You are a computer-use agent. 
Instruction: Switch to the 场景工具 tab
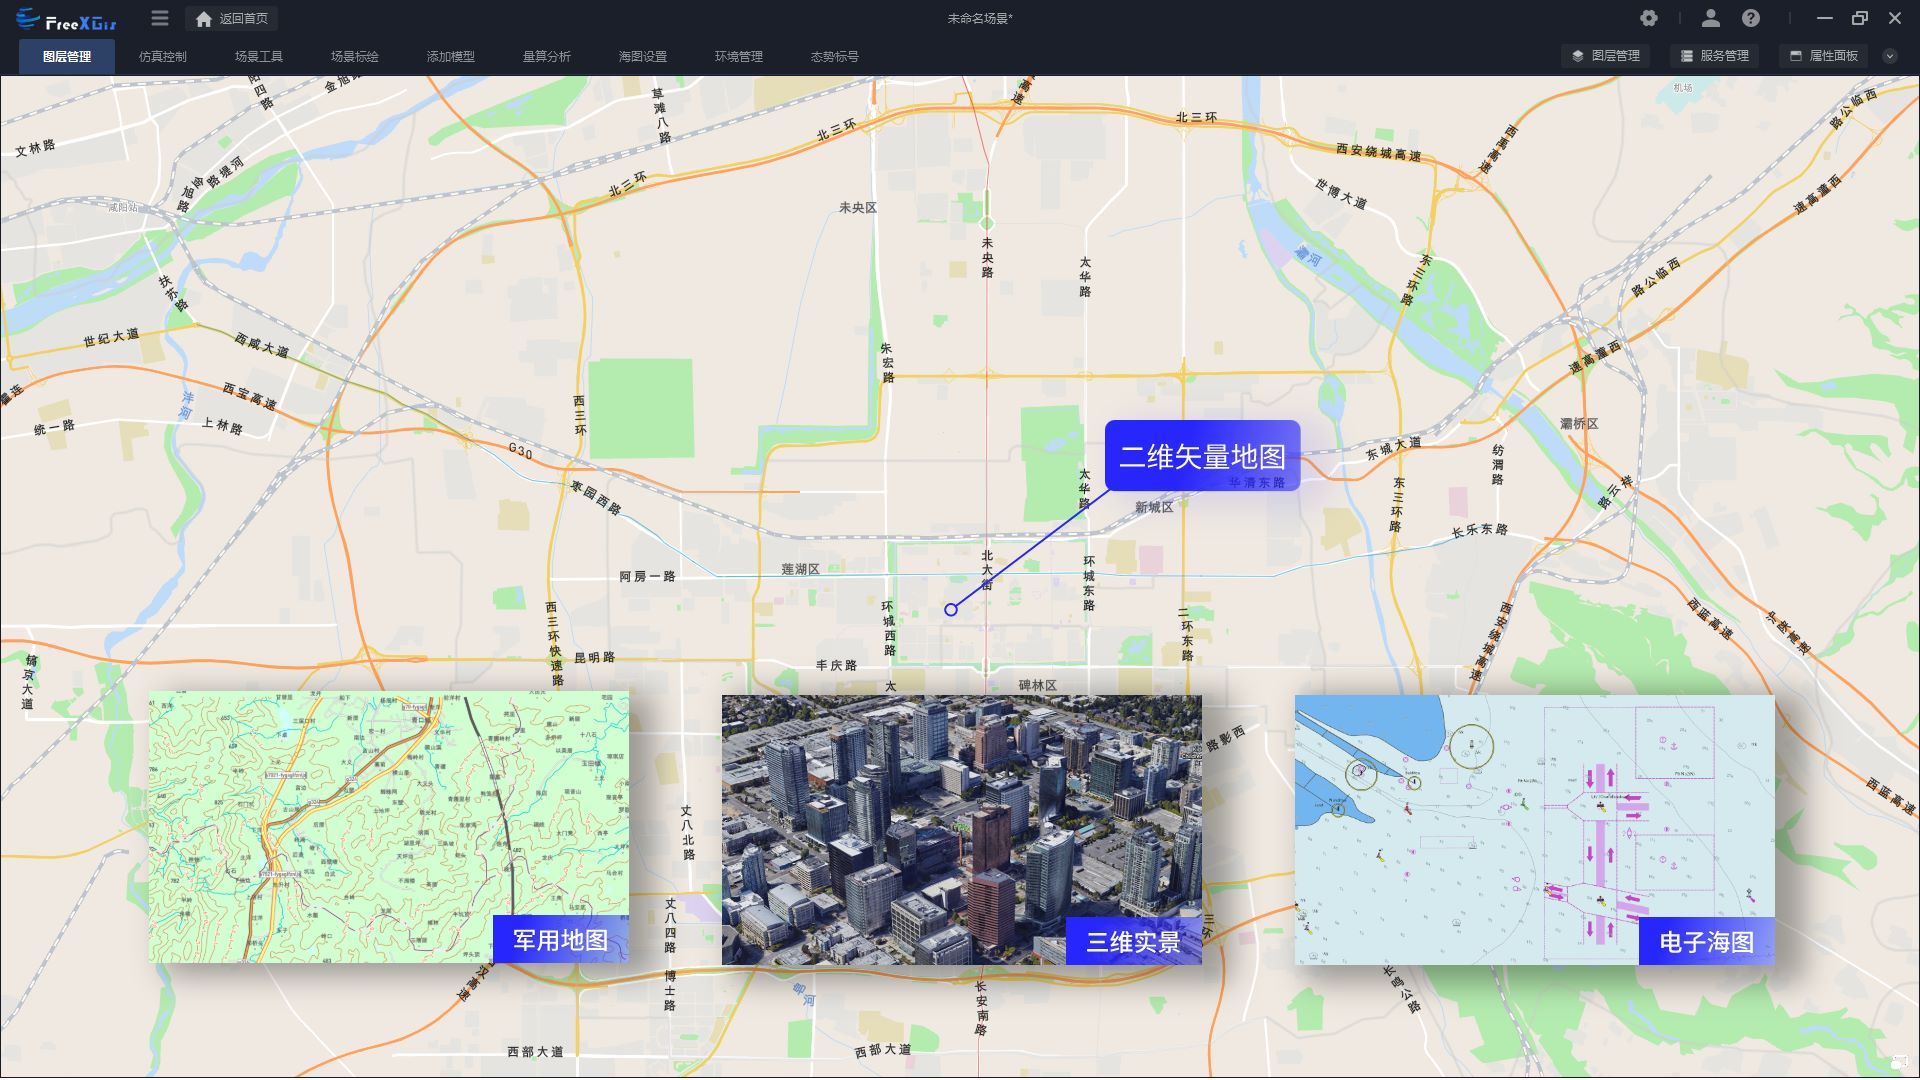click(x=259, y=57)
